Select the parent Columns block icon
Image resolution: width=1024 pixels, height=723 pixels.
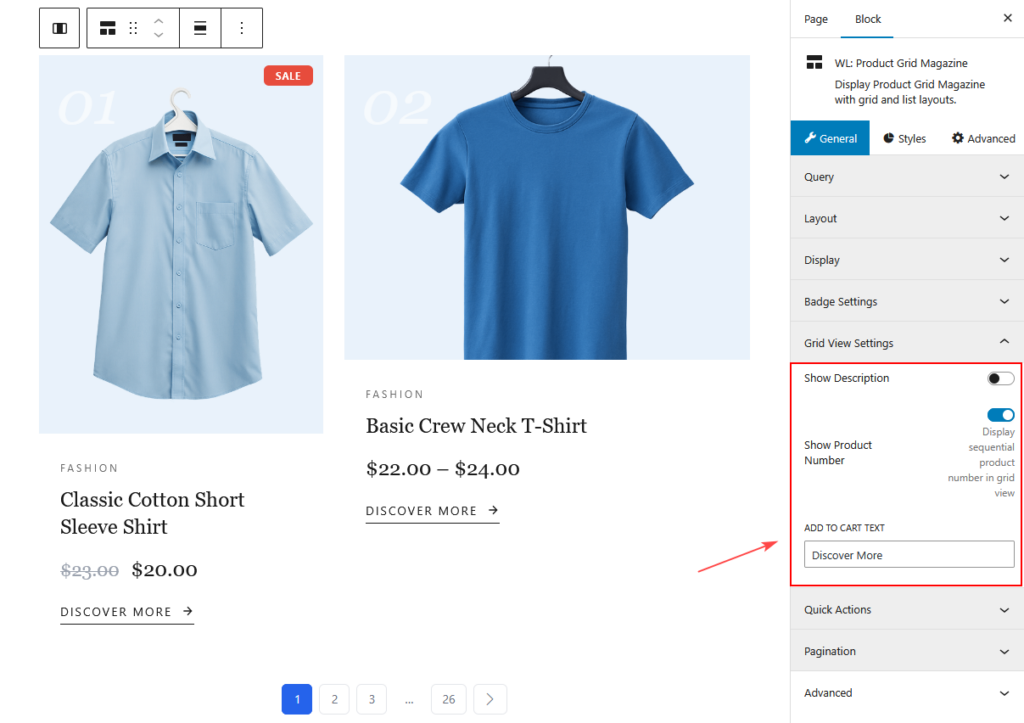pyautogui.click(x=59, y=27)
